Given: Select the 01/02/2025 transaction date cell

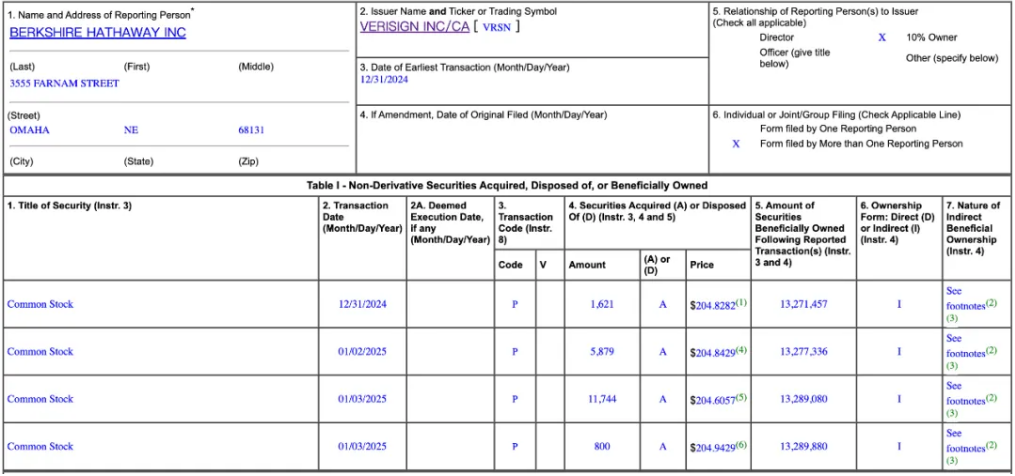Looking at the screenshot, I should [x=362, y=352].
